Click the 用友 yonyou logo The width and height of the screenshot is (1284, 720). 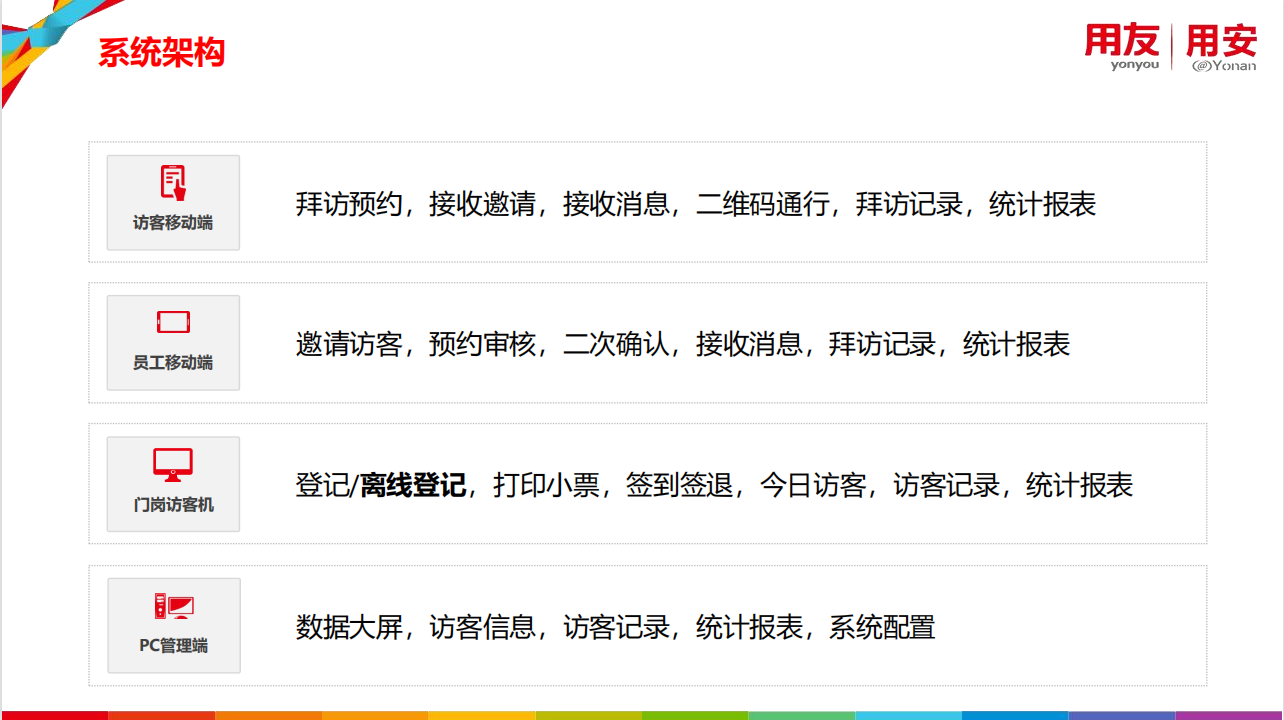point(1123,47)
